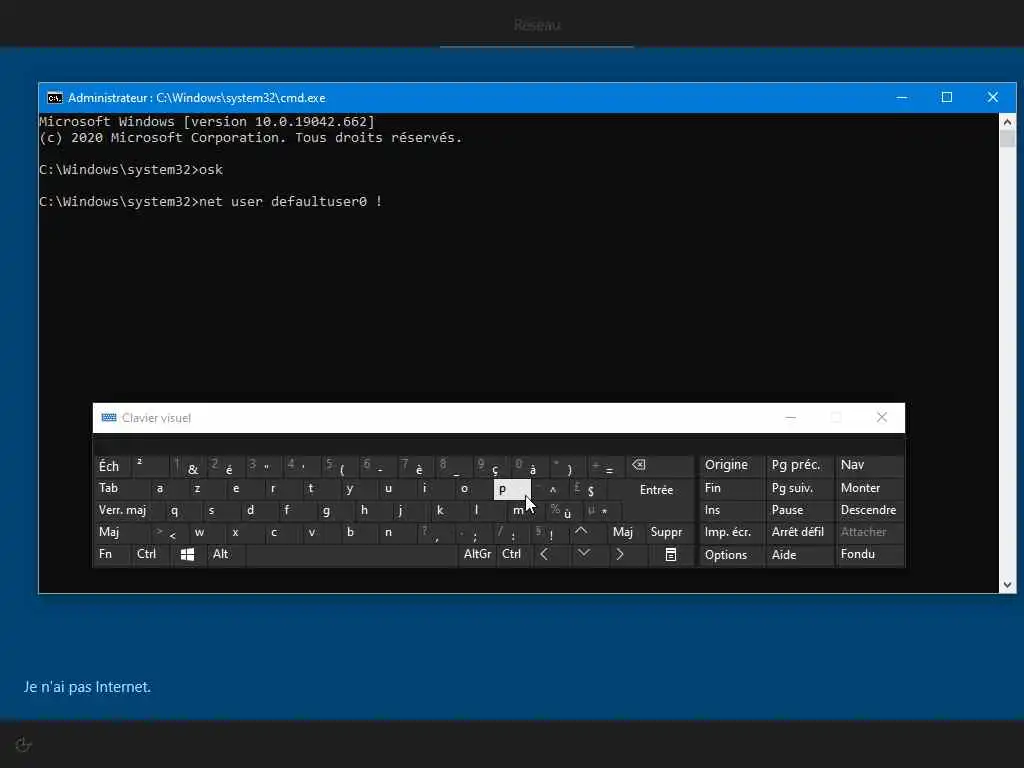Image resolution: width=1024 pixels, height=768 pixels.
Task: Click the q key on the keyboard
Action: (x=185, y=511)
